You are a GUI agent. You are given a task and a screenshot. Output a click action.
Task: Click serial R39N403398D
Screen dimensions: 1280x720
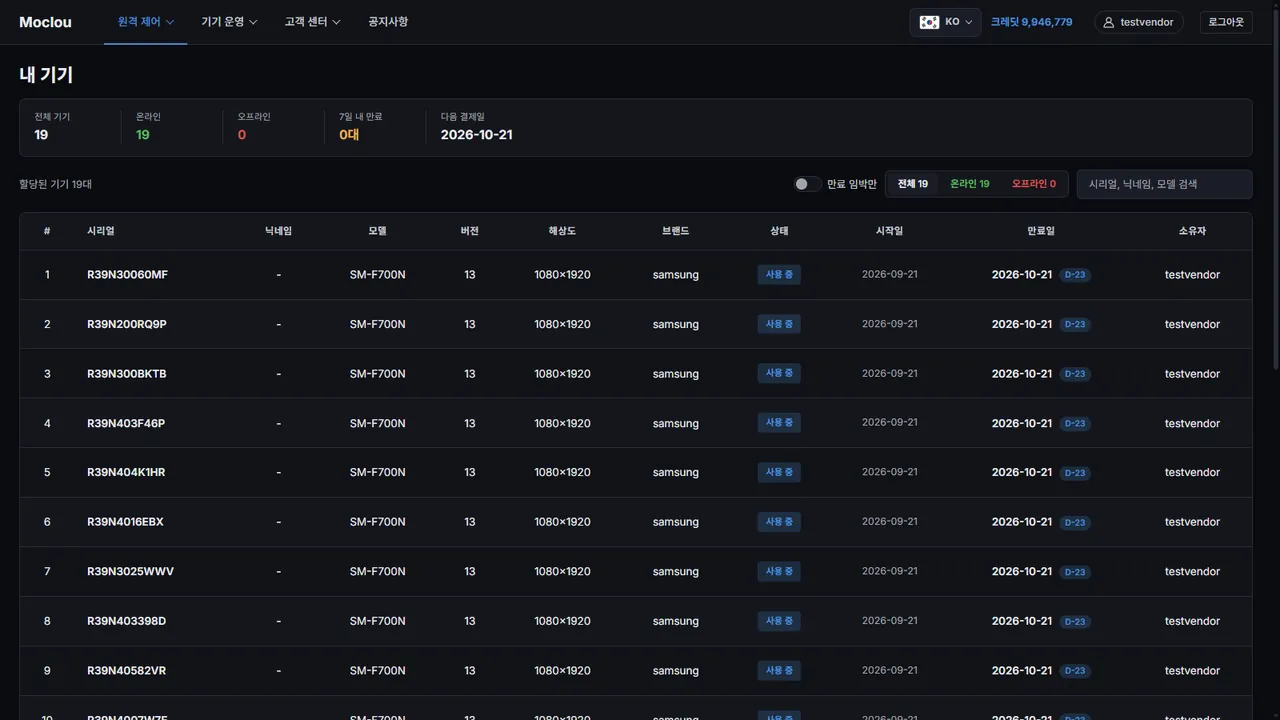pos(126,621)
